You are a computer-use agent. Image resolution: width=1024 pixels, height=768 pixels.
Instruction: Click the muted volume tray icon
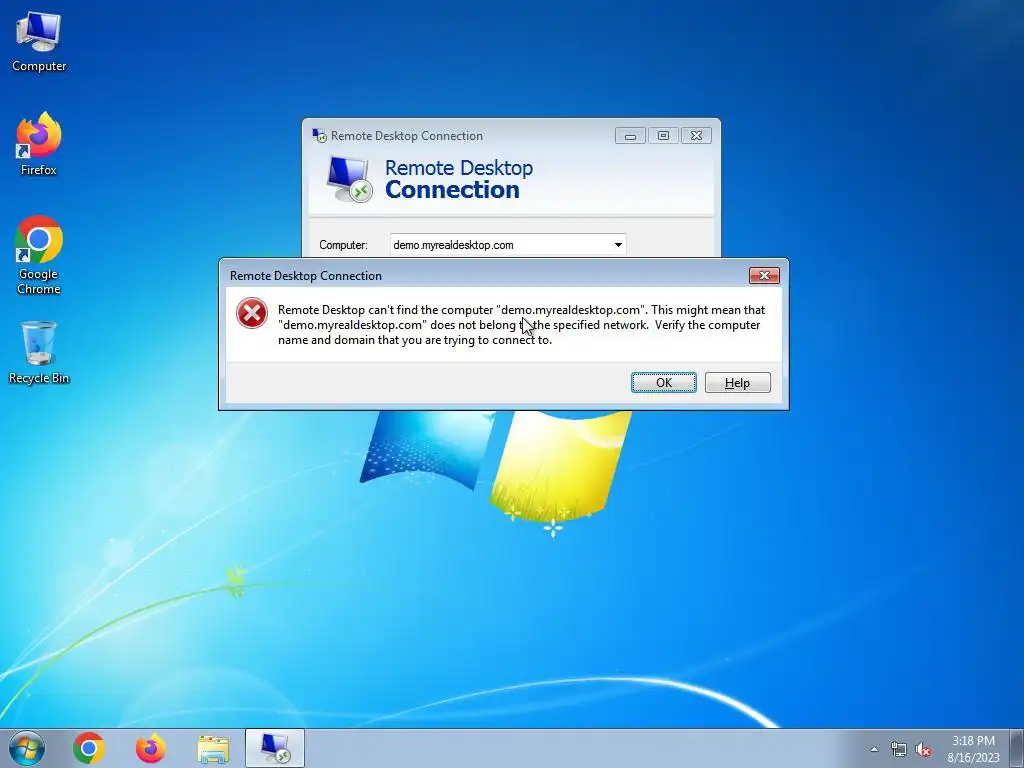[x=923, y=749]
